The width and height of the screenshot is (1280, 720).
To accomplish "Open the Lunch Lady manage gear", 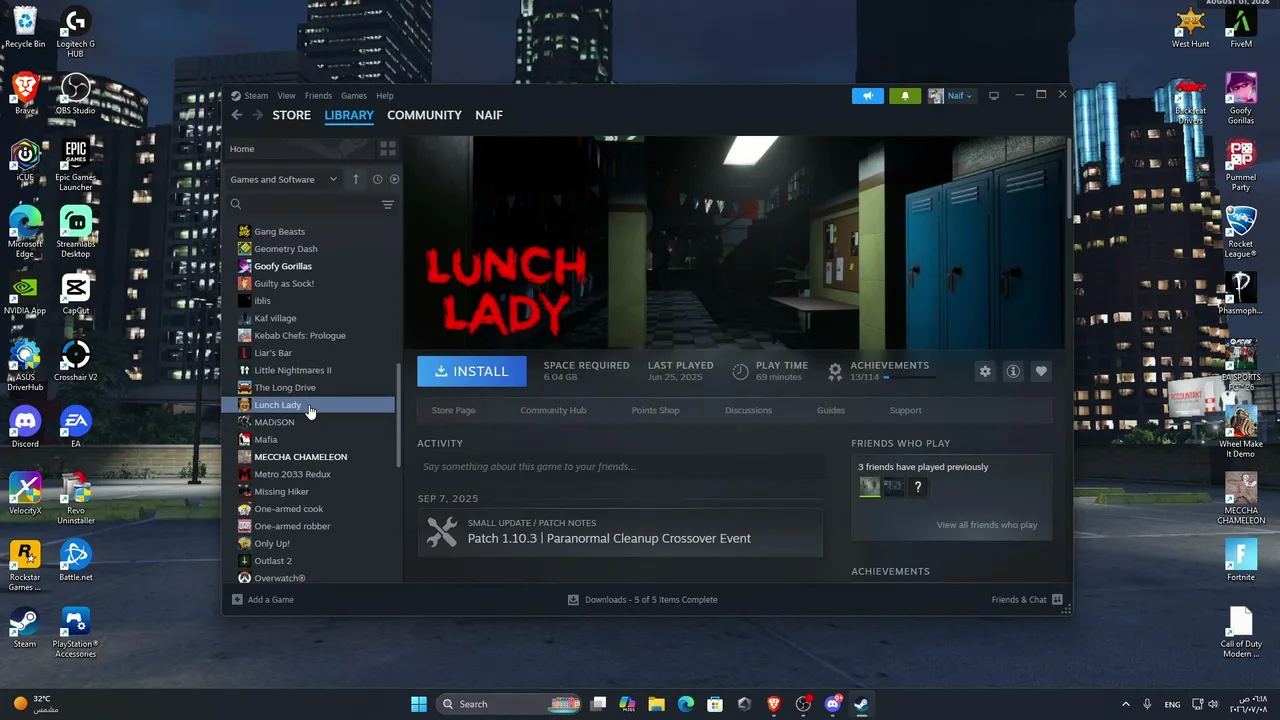I will click(985, 371).
